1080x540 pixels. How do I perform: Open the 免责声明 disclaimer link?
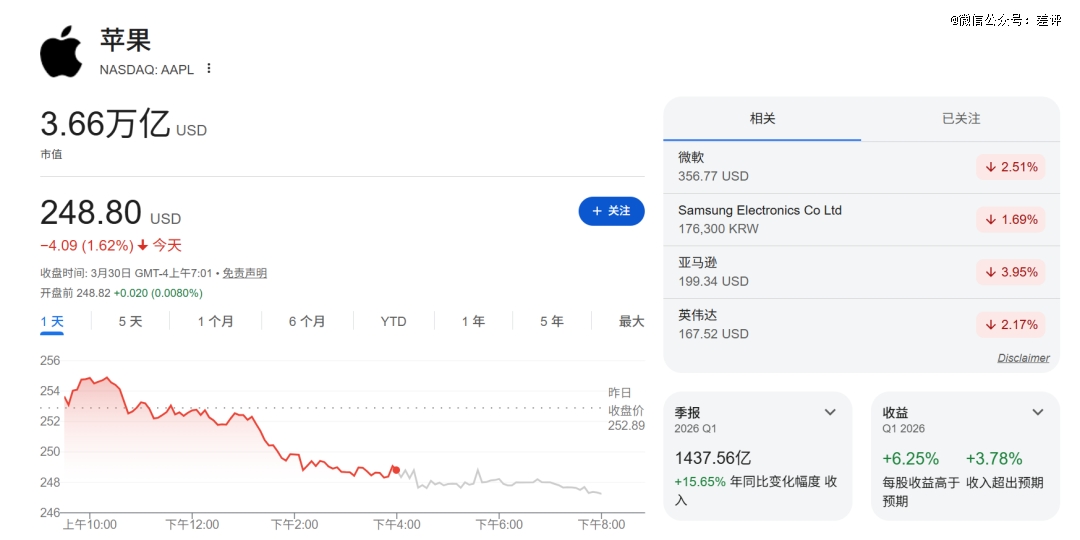pos(244,273)
